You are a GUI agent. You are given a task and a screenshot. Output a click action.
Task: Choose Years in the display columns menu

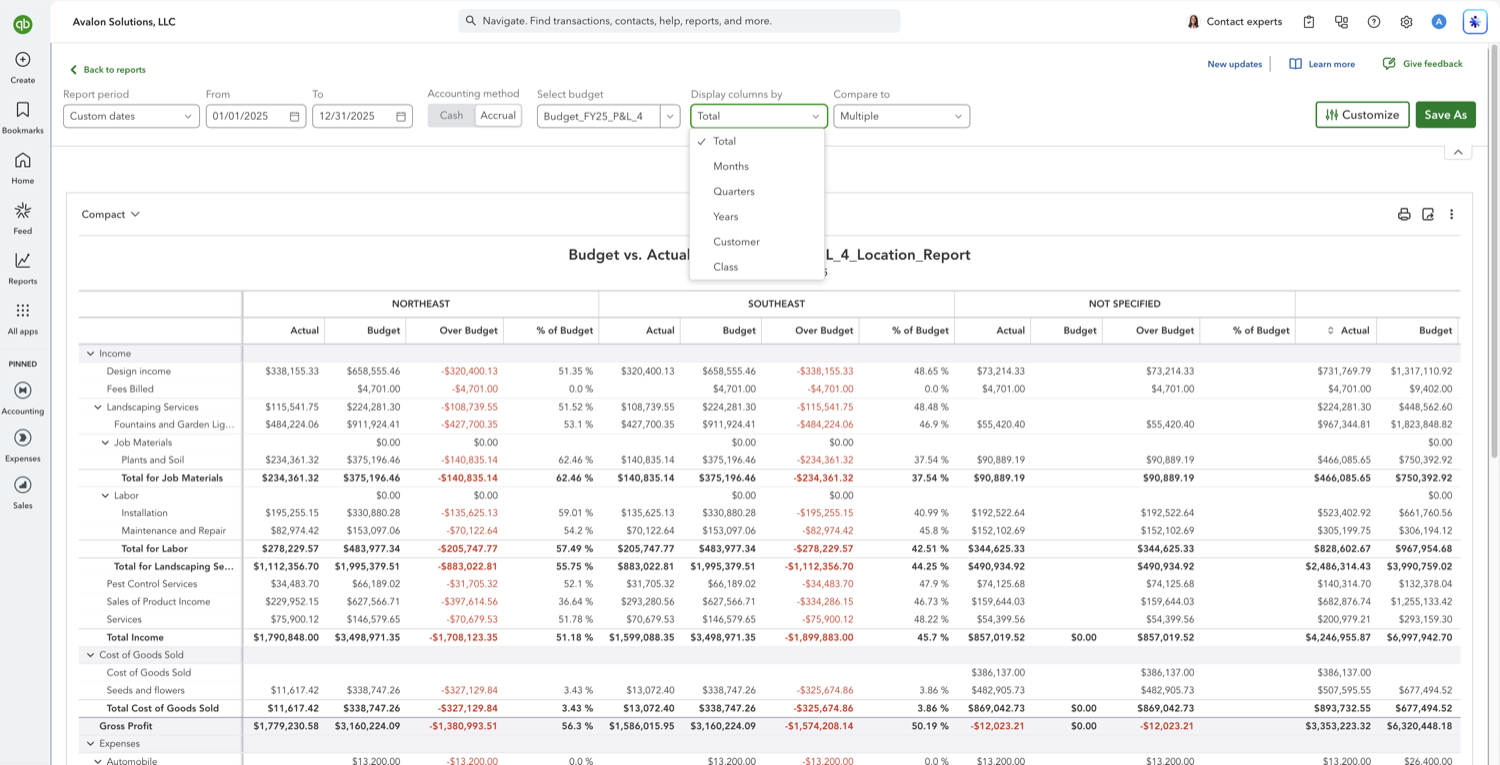click(x=757, y=216)
